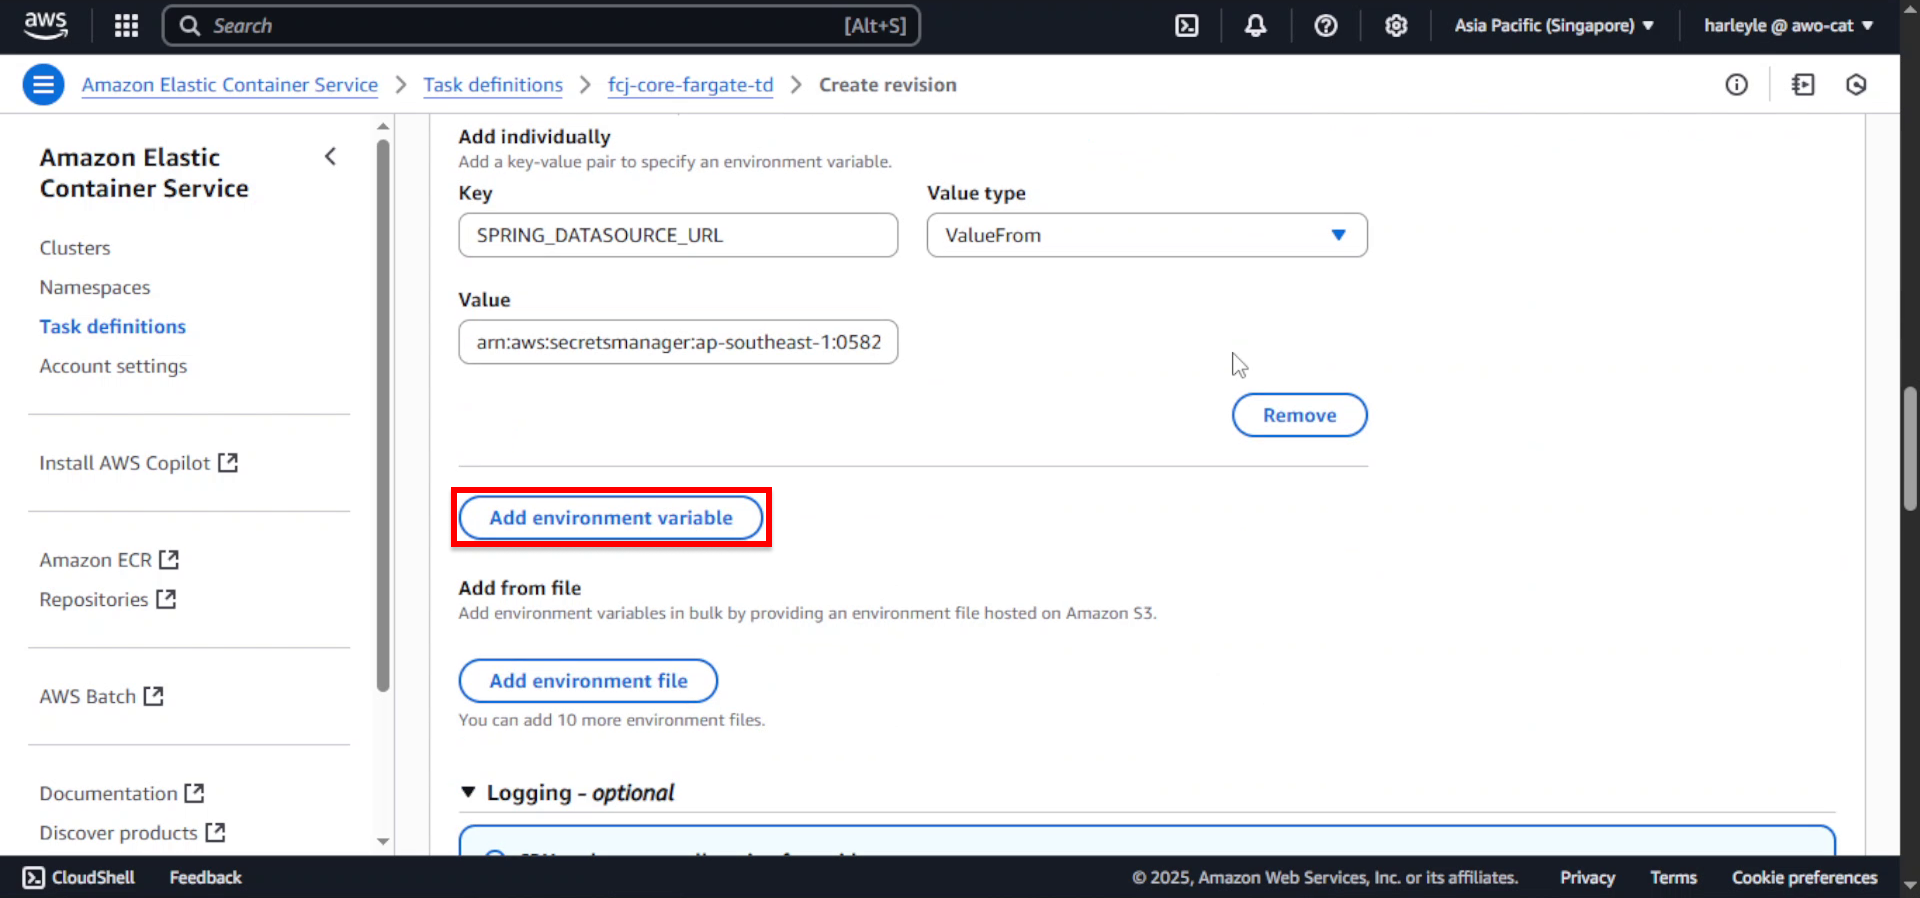1920x898 pixels.
Task: Go to Amazon Elastic Container Service breadcrumb
Action: (x=230, y=85)
